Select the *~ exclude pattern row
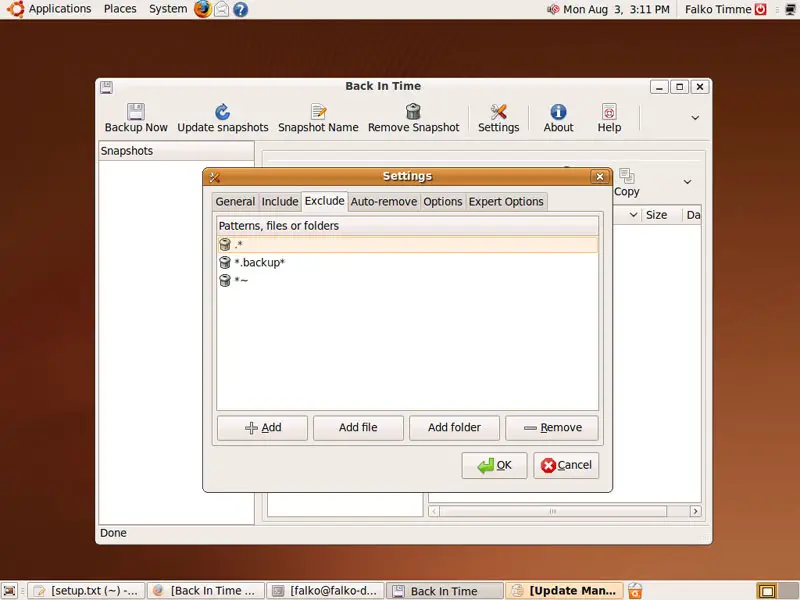800x600 pixels. [x=407, y=280]
